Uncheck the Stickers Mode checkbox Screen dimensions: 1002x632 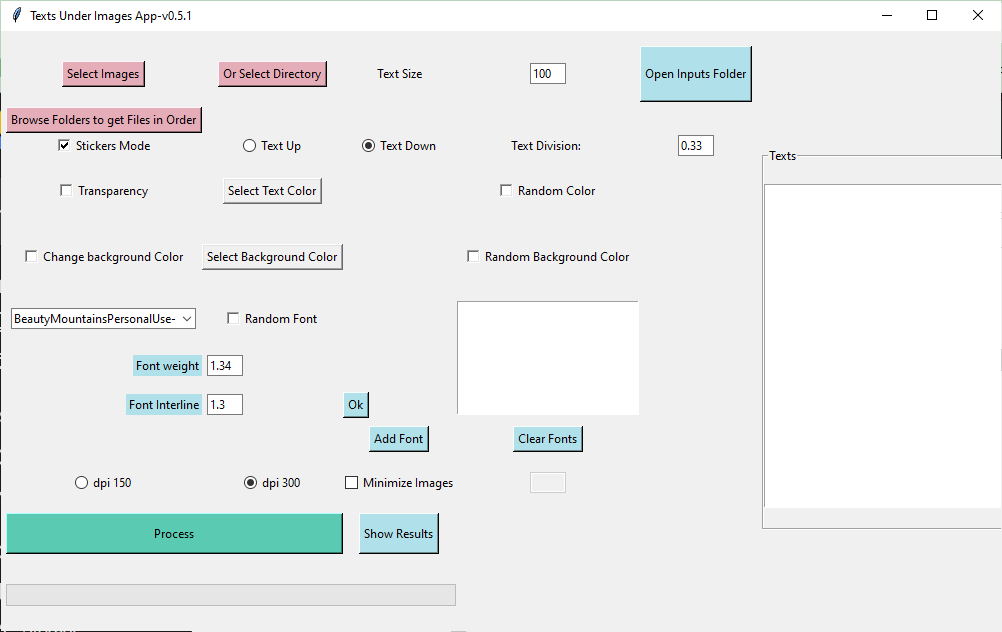[64, 145]
